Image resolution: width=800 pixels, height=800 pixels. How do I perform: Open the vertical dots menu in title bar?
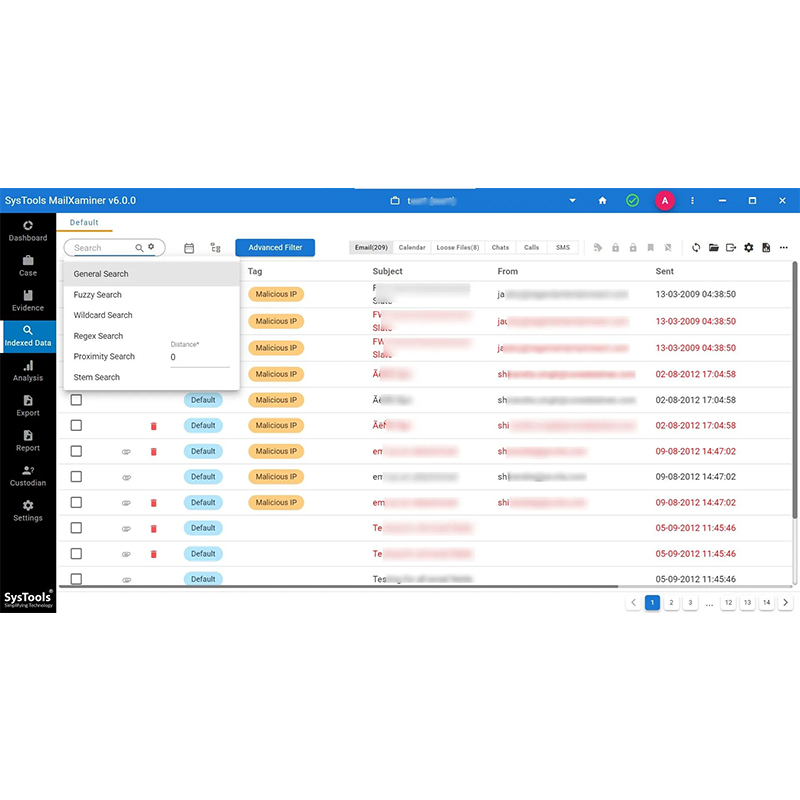pos(692,201)
